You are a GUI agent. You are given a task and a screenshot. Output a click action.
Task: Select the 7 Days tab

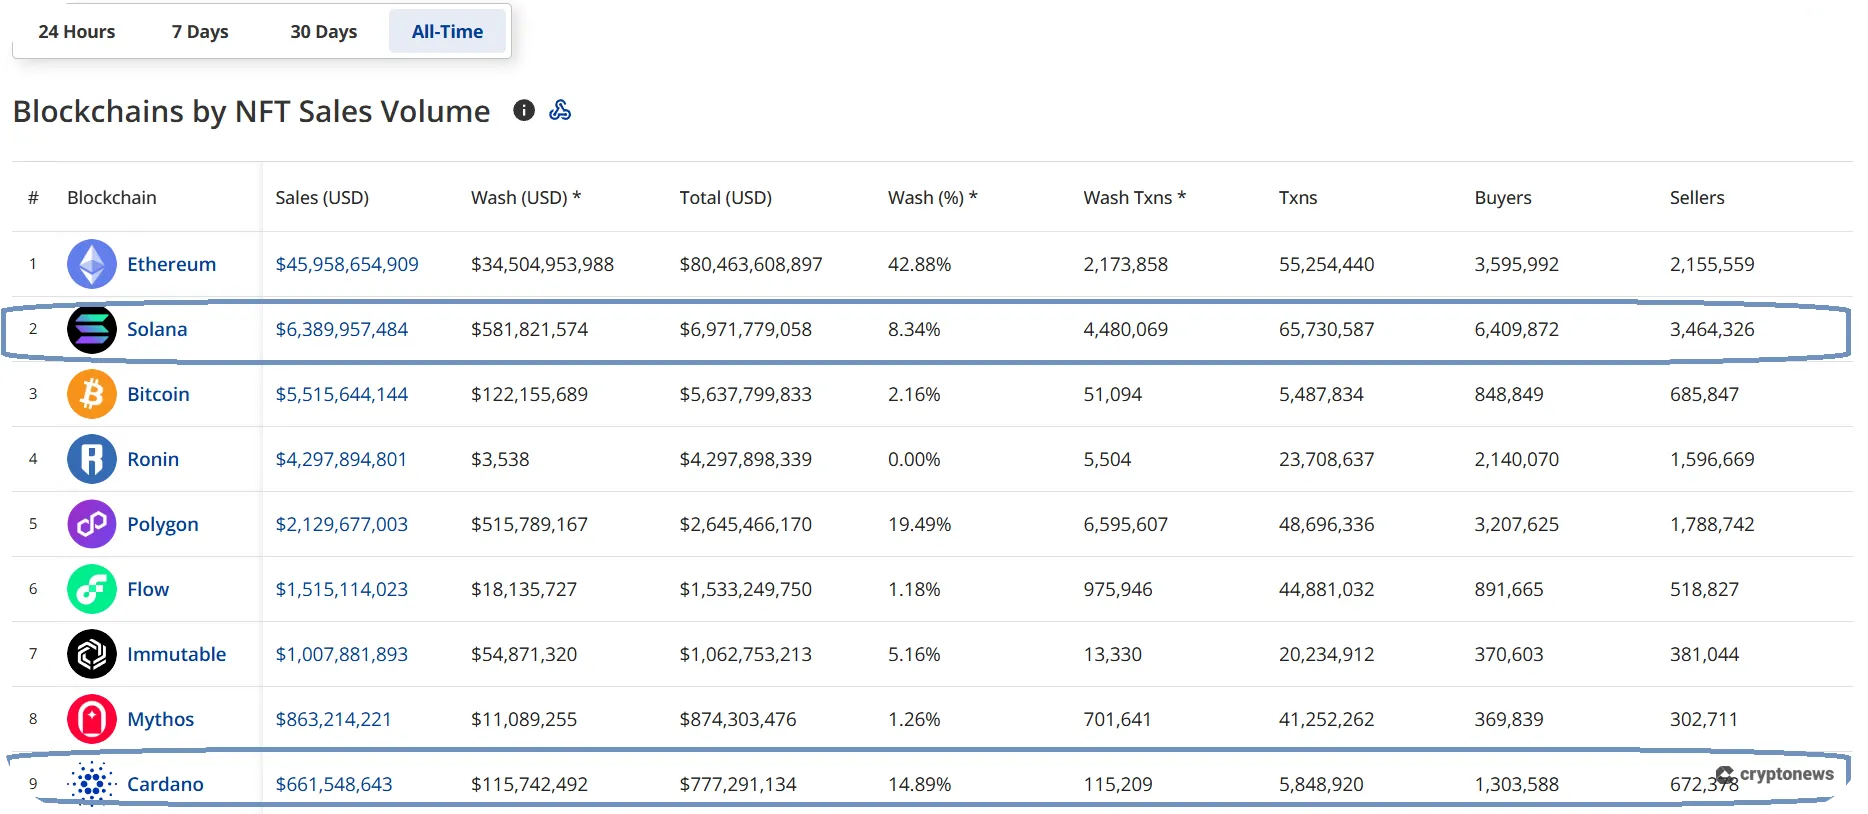200,32
